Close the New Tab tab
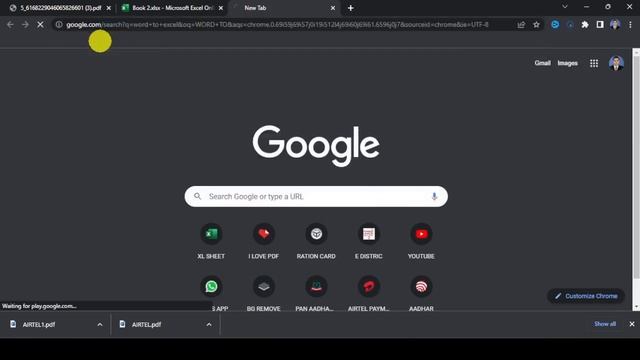Viewport: 640px width, 360px height. point(333,8)
